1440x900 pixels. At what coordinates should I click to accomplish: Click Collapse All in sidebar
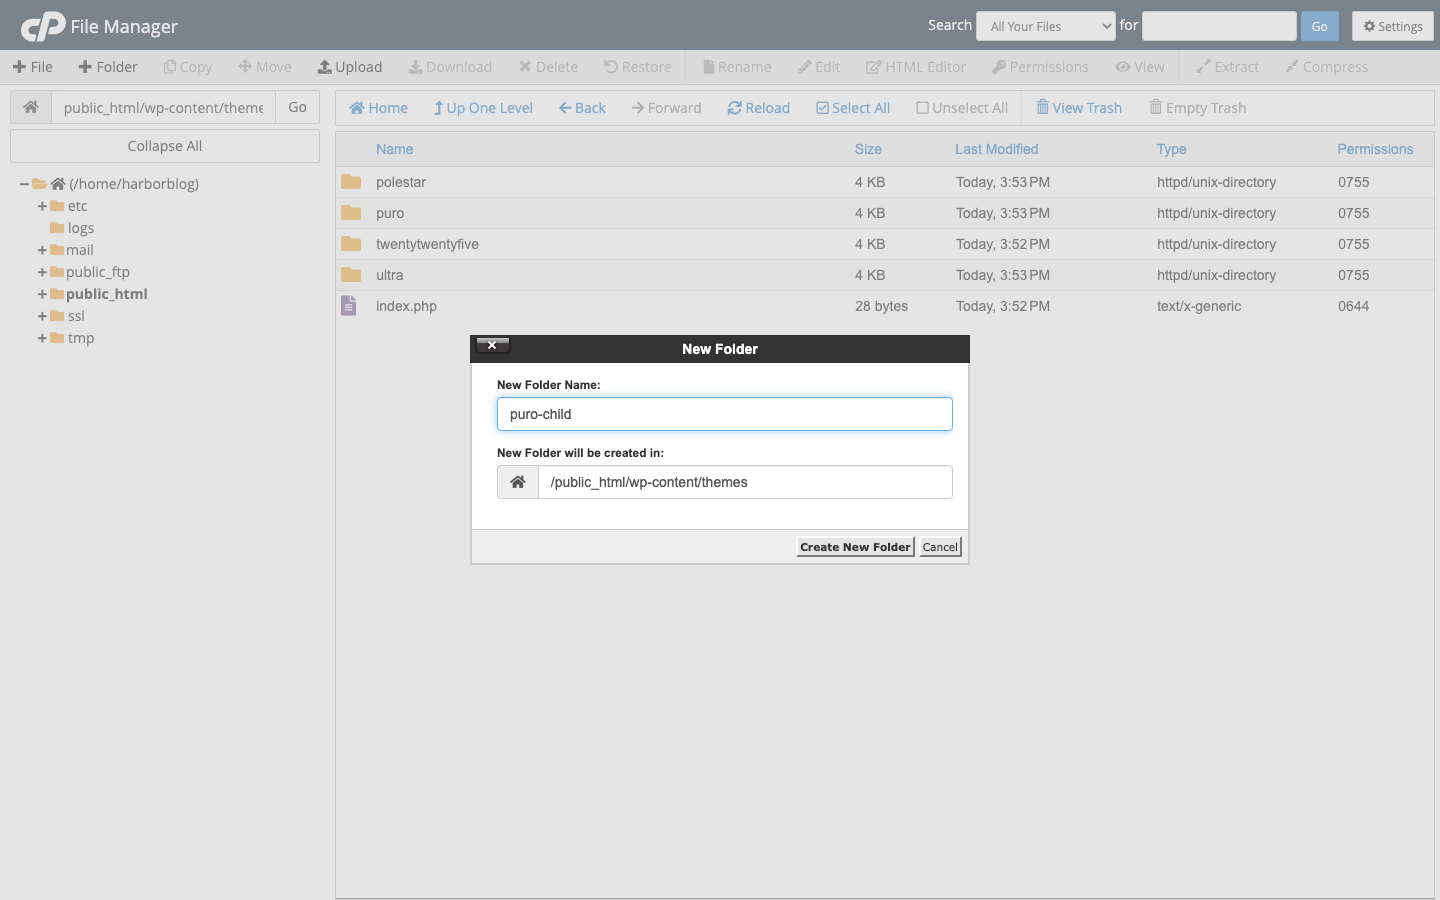click(165, 146)
